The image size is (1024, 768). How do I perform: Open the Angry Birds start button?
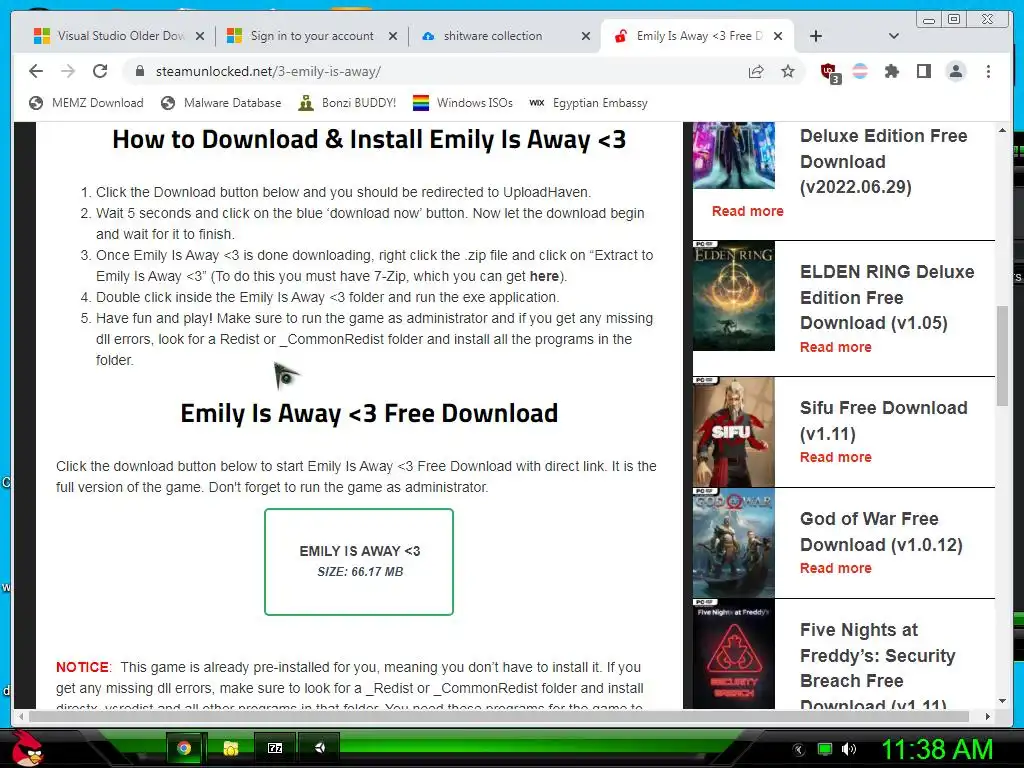click(27, 748)
